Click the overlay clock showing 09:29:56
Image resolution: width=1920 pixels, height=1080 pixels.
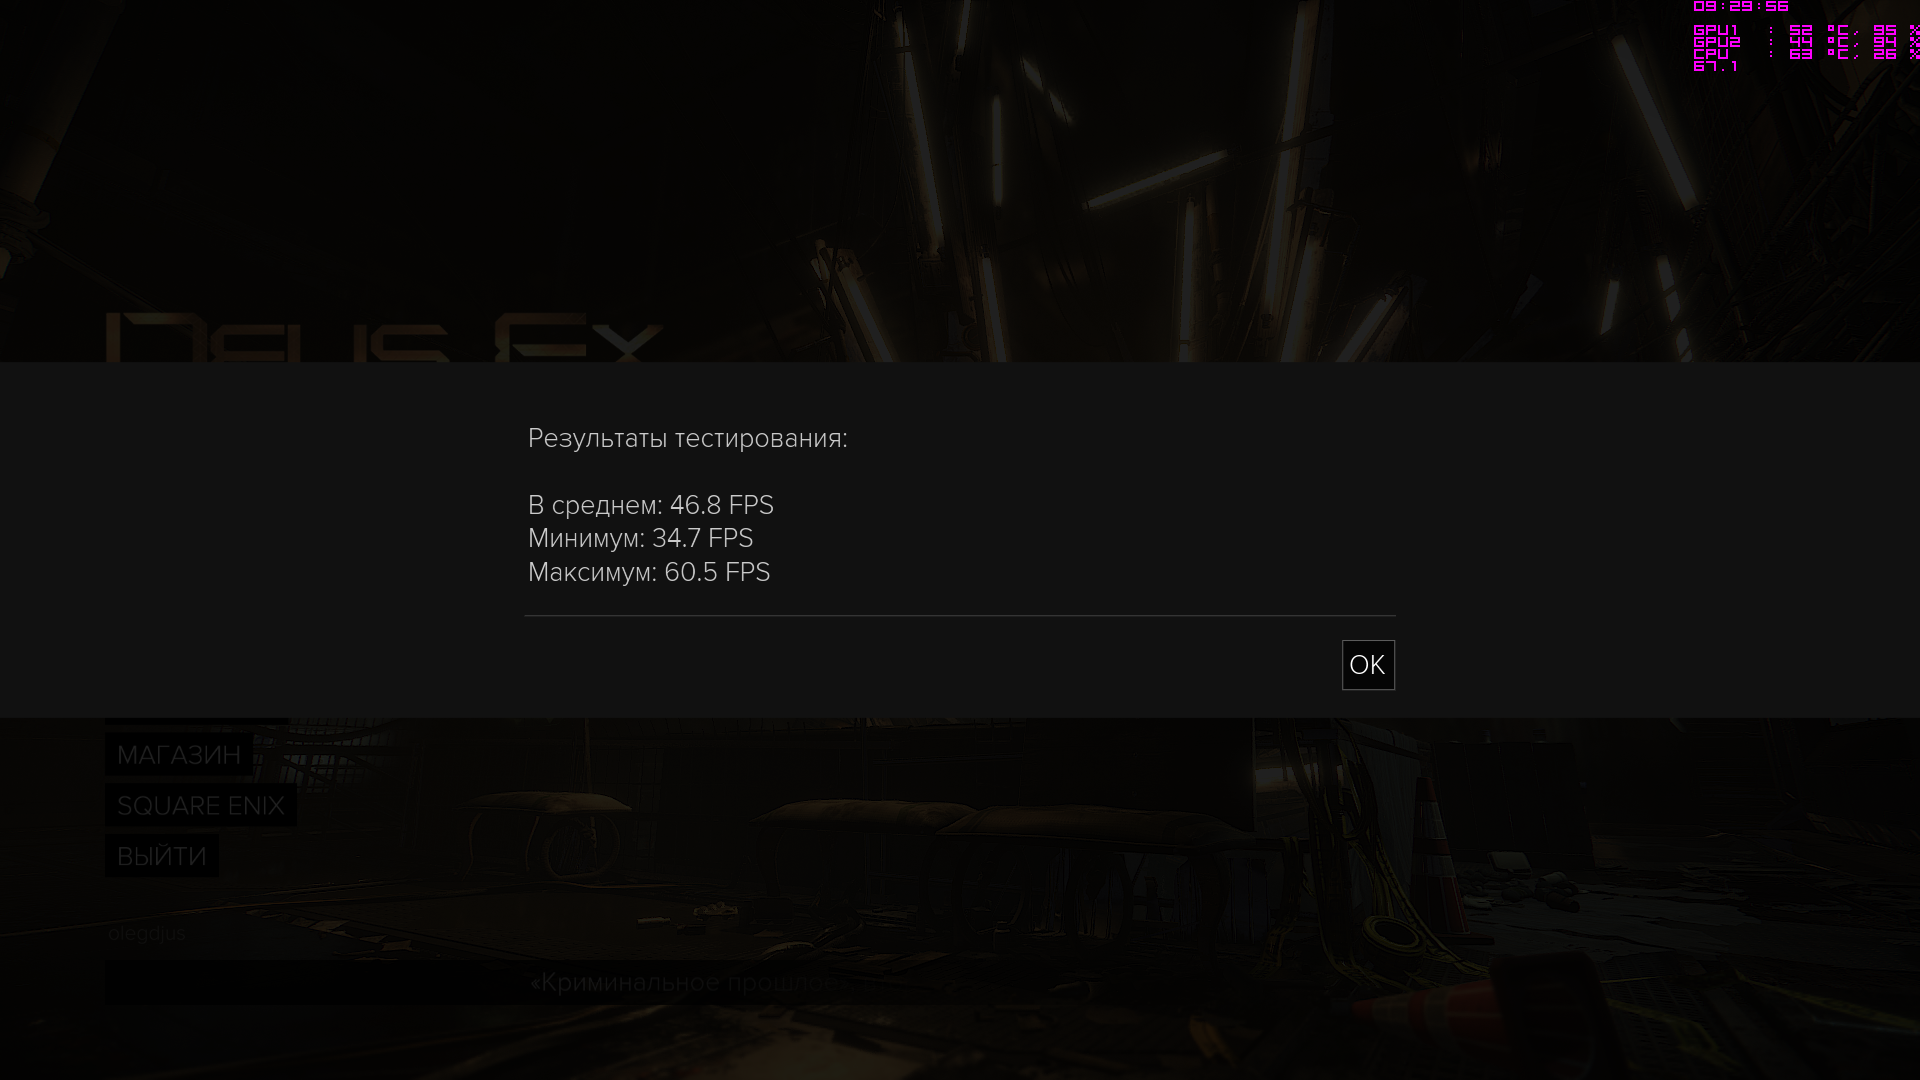click(x=1741, y=7)
